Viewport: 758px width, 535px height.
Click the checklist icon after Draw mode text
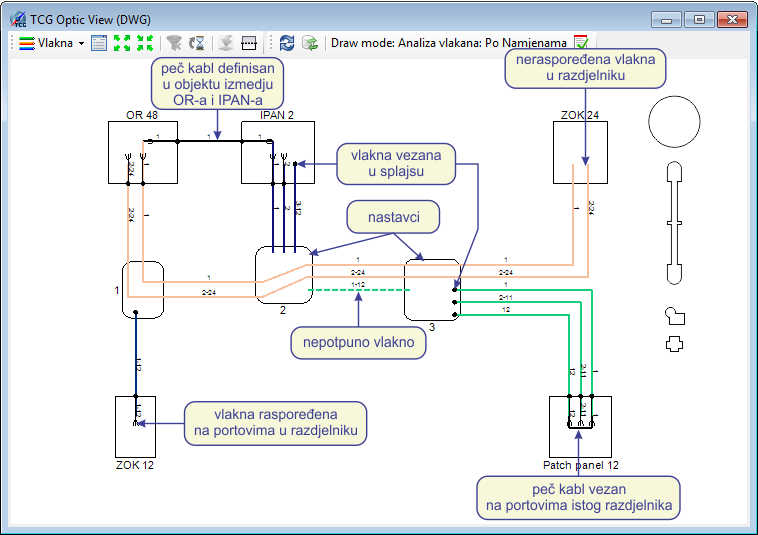click(581, 43)
